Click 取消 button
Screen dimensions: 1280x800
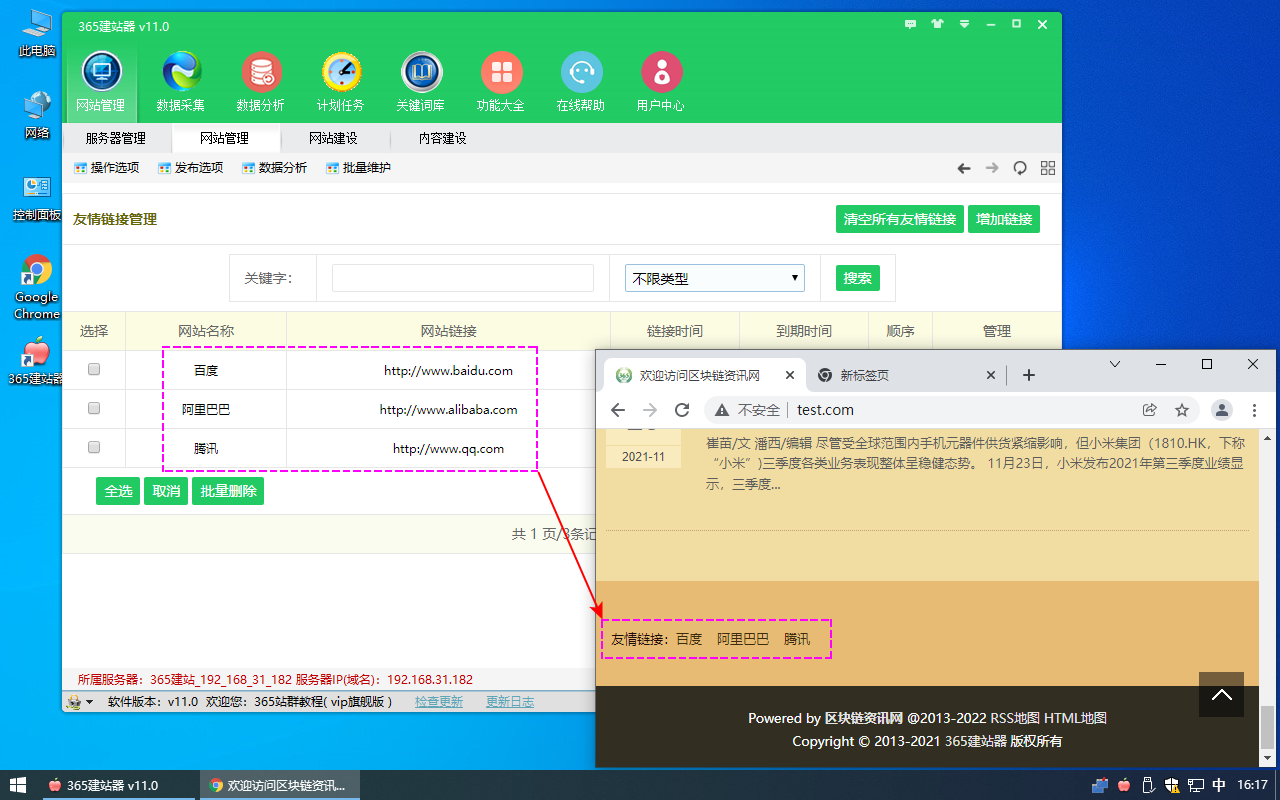166,491
